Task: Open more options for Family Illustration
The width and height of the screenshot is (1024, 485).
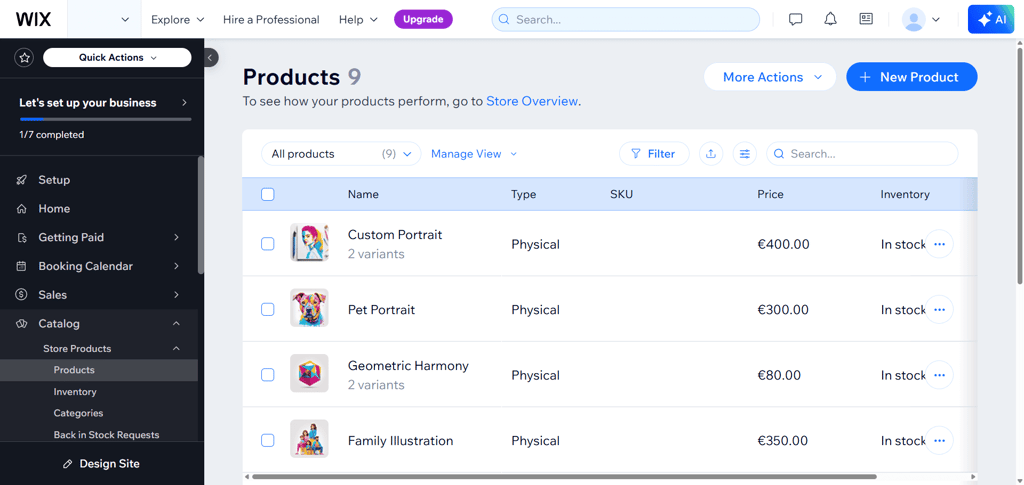Action: 940,441
